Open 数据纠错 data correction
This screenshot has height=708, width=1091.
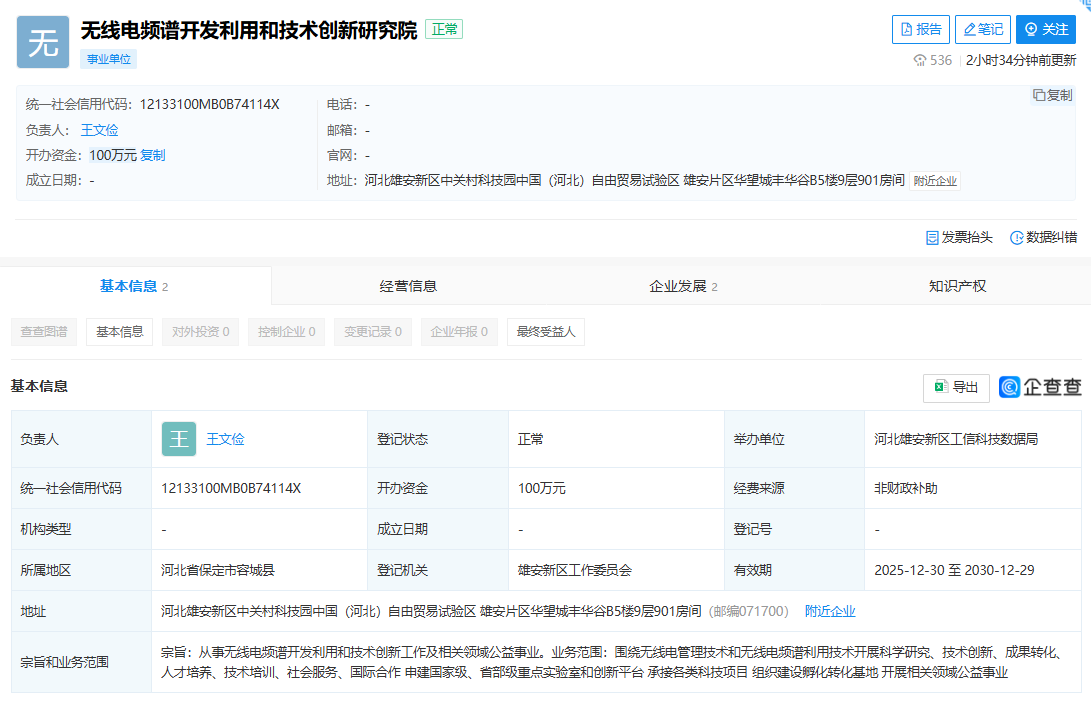[x=1043, y=237]
